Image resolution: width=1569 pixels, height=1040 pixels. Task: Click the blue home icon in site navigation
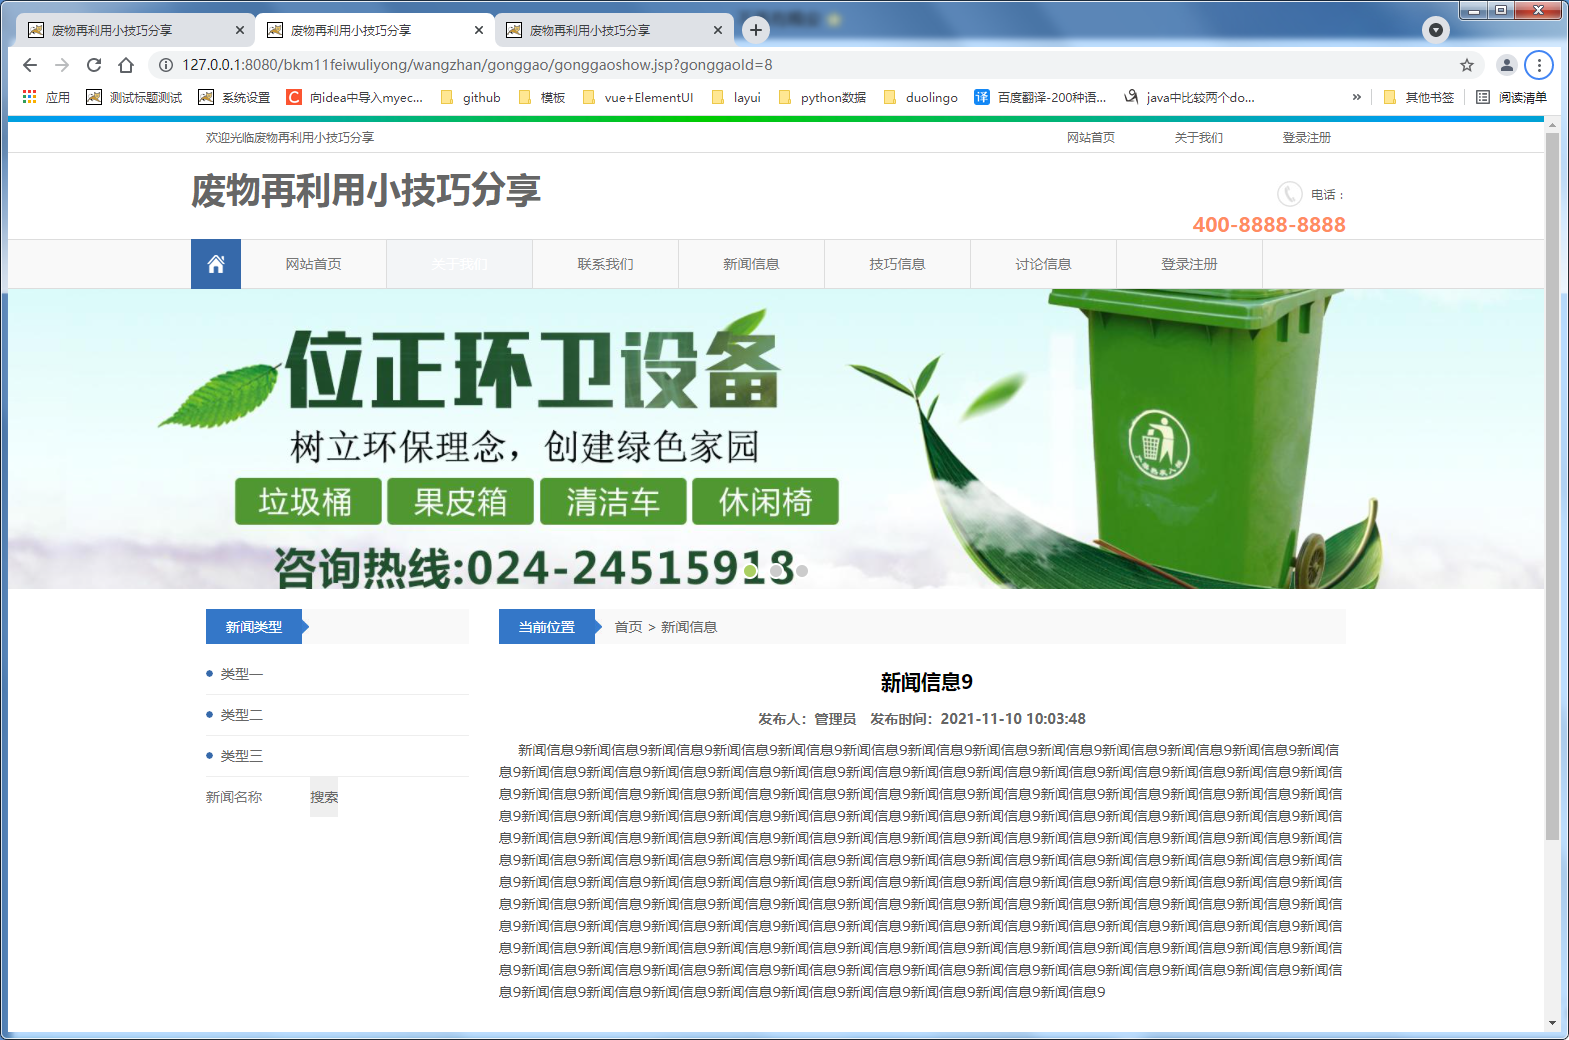pyautogui.click(x=216, y=264)
